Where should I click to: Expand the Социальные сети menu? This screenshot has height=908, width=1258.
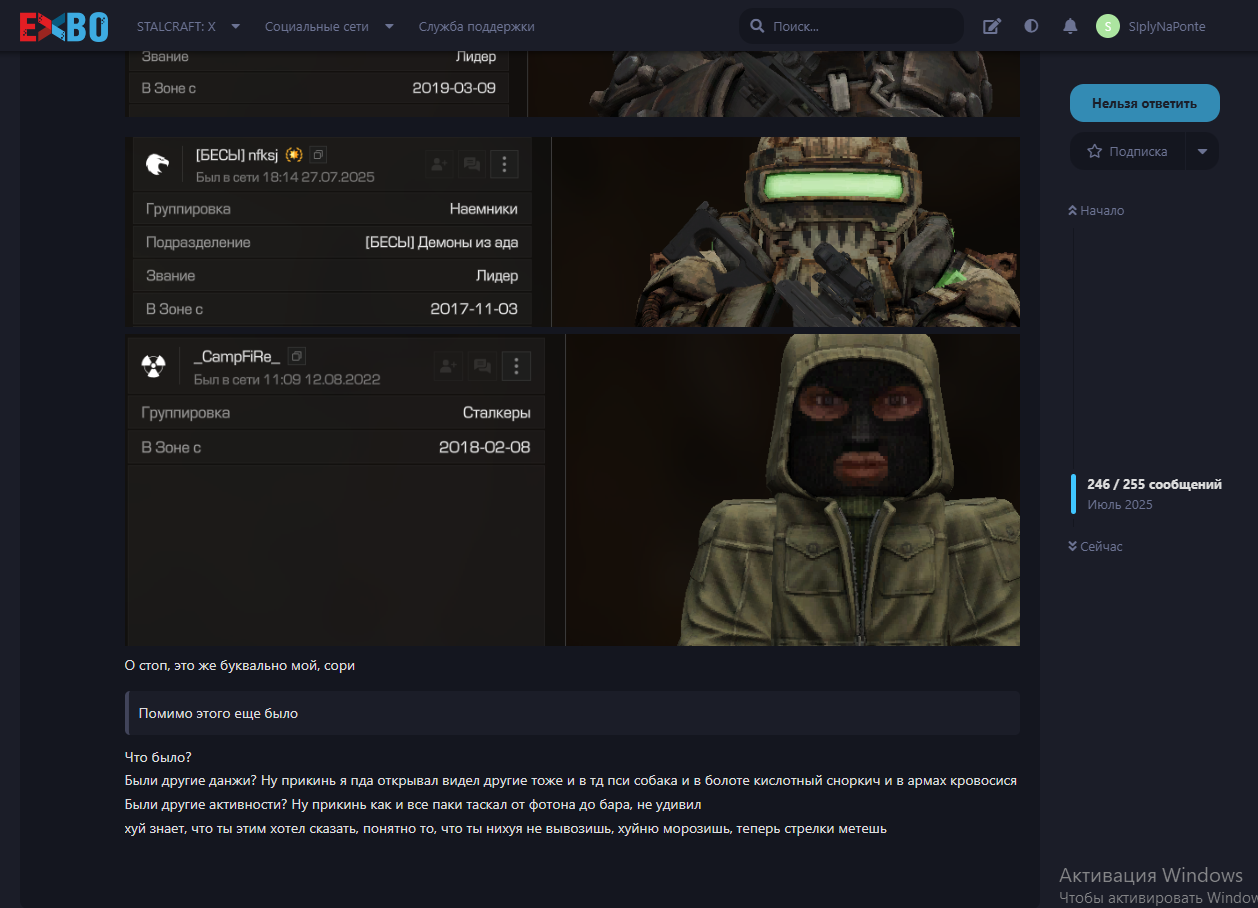tap(329, 27)
